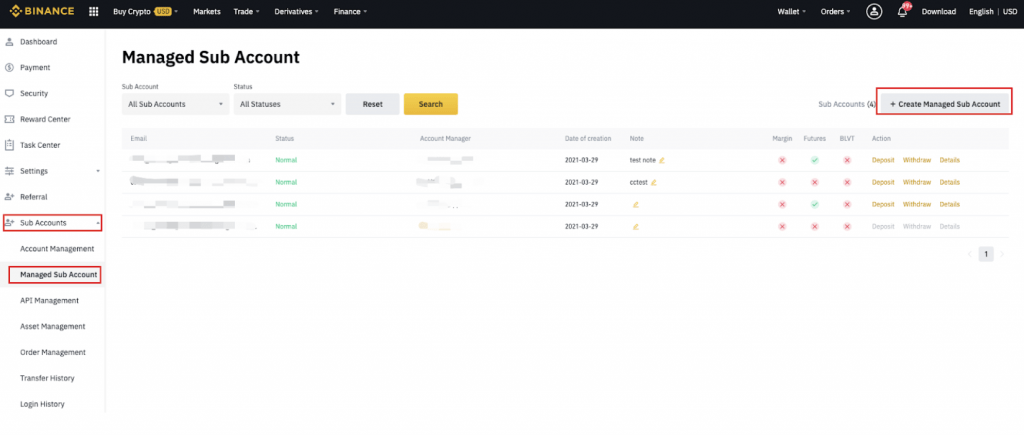Collapse the Sub Accounts sidebar section
The height and width of the screenshot is (435, 1024).
[x=52, y=223]
